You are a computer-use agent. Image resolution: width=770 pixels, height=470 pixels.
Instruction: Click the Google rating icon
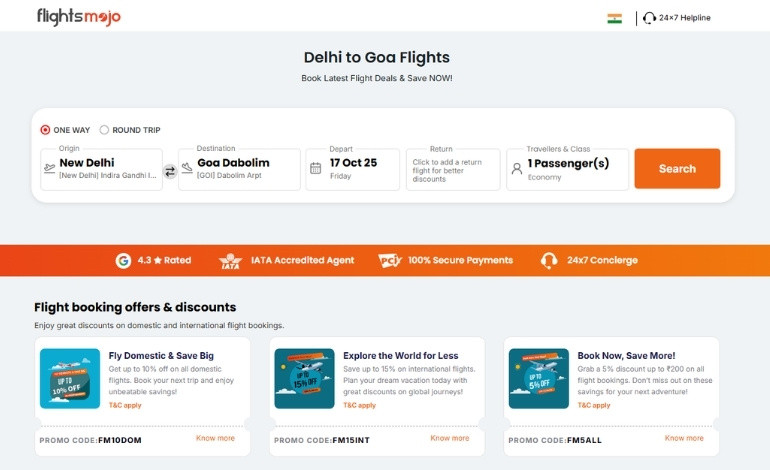[x=123, y=260]
